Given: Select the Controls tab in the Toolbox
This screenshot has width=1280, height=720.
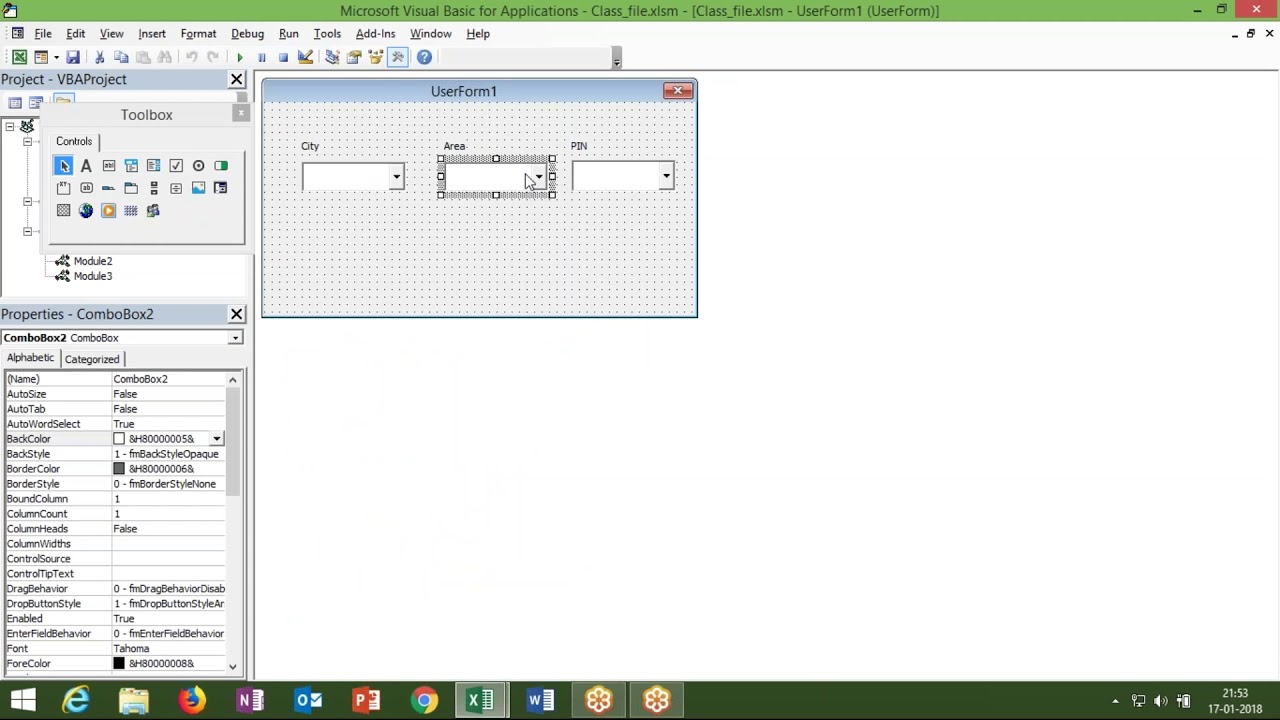Looking at the screenshot, I should [x=74, y=142].
